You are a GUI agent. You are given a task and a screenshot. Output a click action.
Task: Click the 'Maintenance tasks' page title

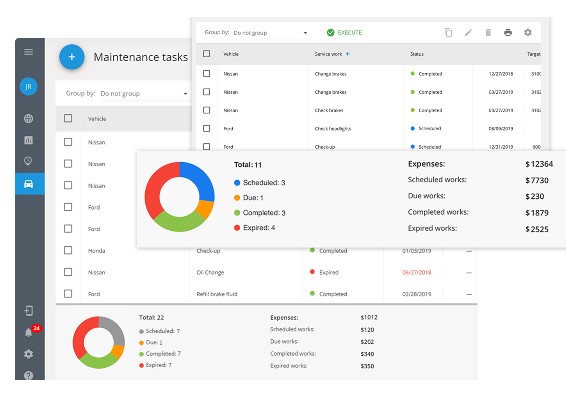pos(141,57)
